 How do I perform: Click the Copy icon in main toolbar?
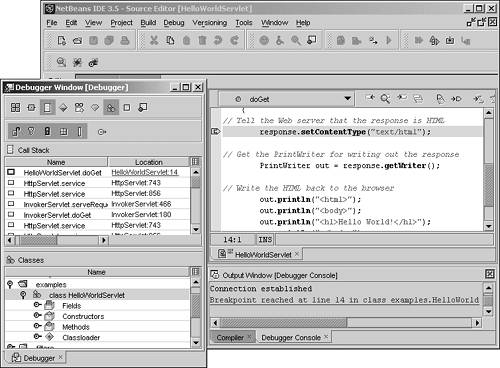coord(170,40)
